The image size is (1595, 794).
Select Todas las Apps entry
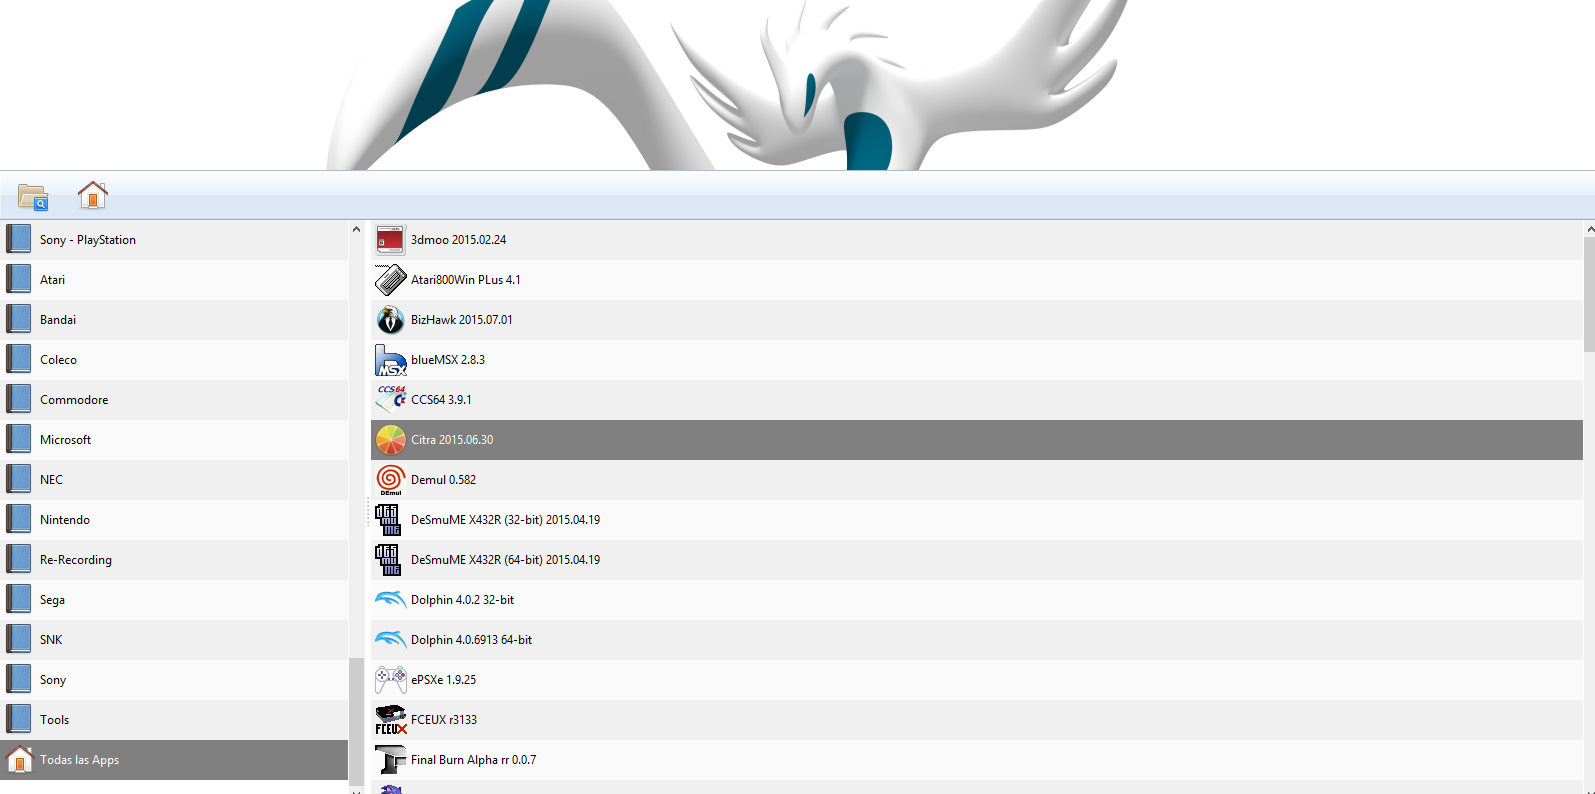point(174,760)
